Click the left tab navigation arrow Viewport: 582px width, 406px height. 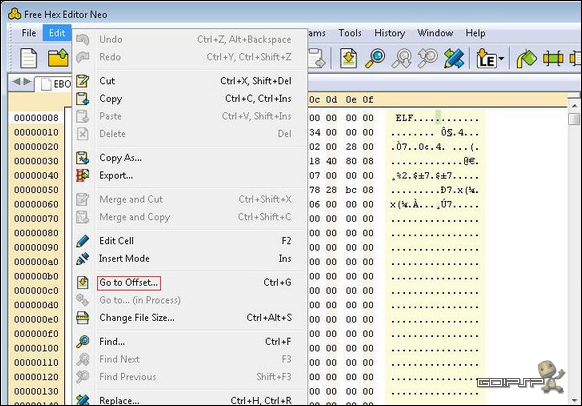point(16,82)
